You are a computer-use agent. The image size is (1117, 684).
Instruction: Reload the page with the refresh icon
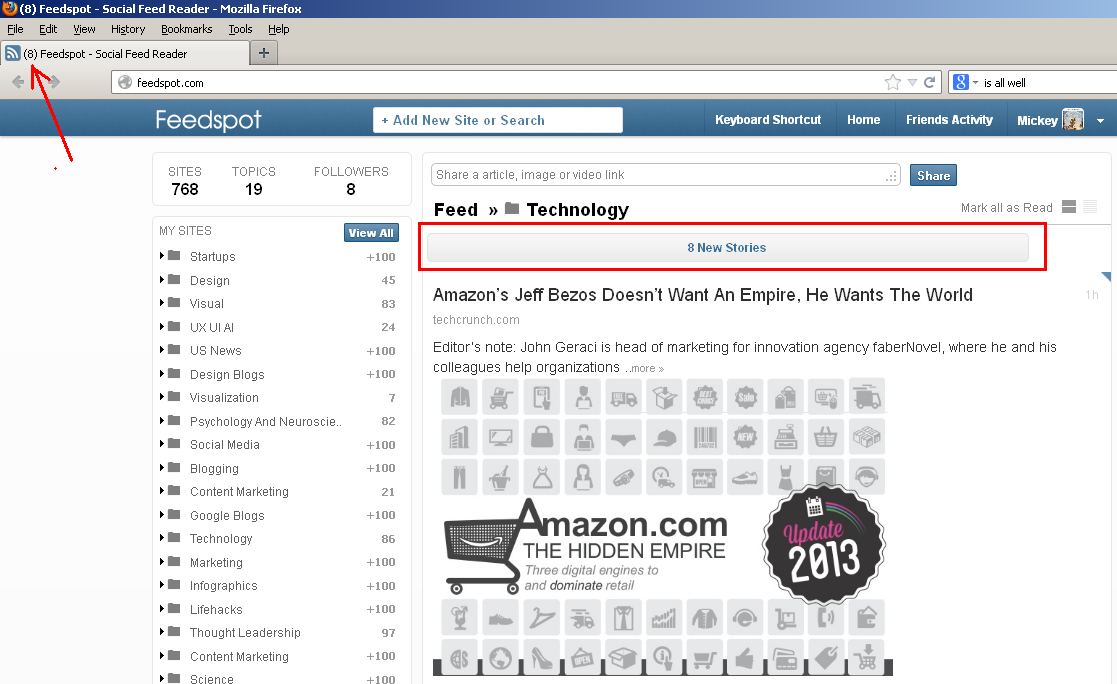coord(930,83)
